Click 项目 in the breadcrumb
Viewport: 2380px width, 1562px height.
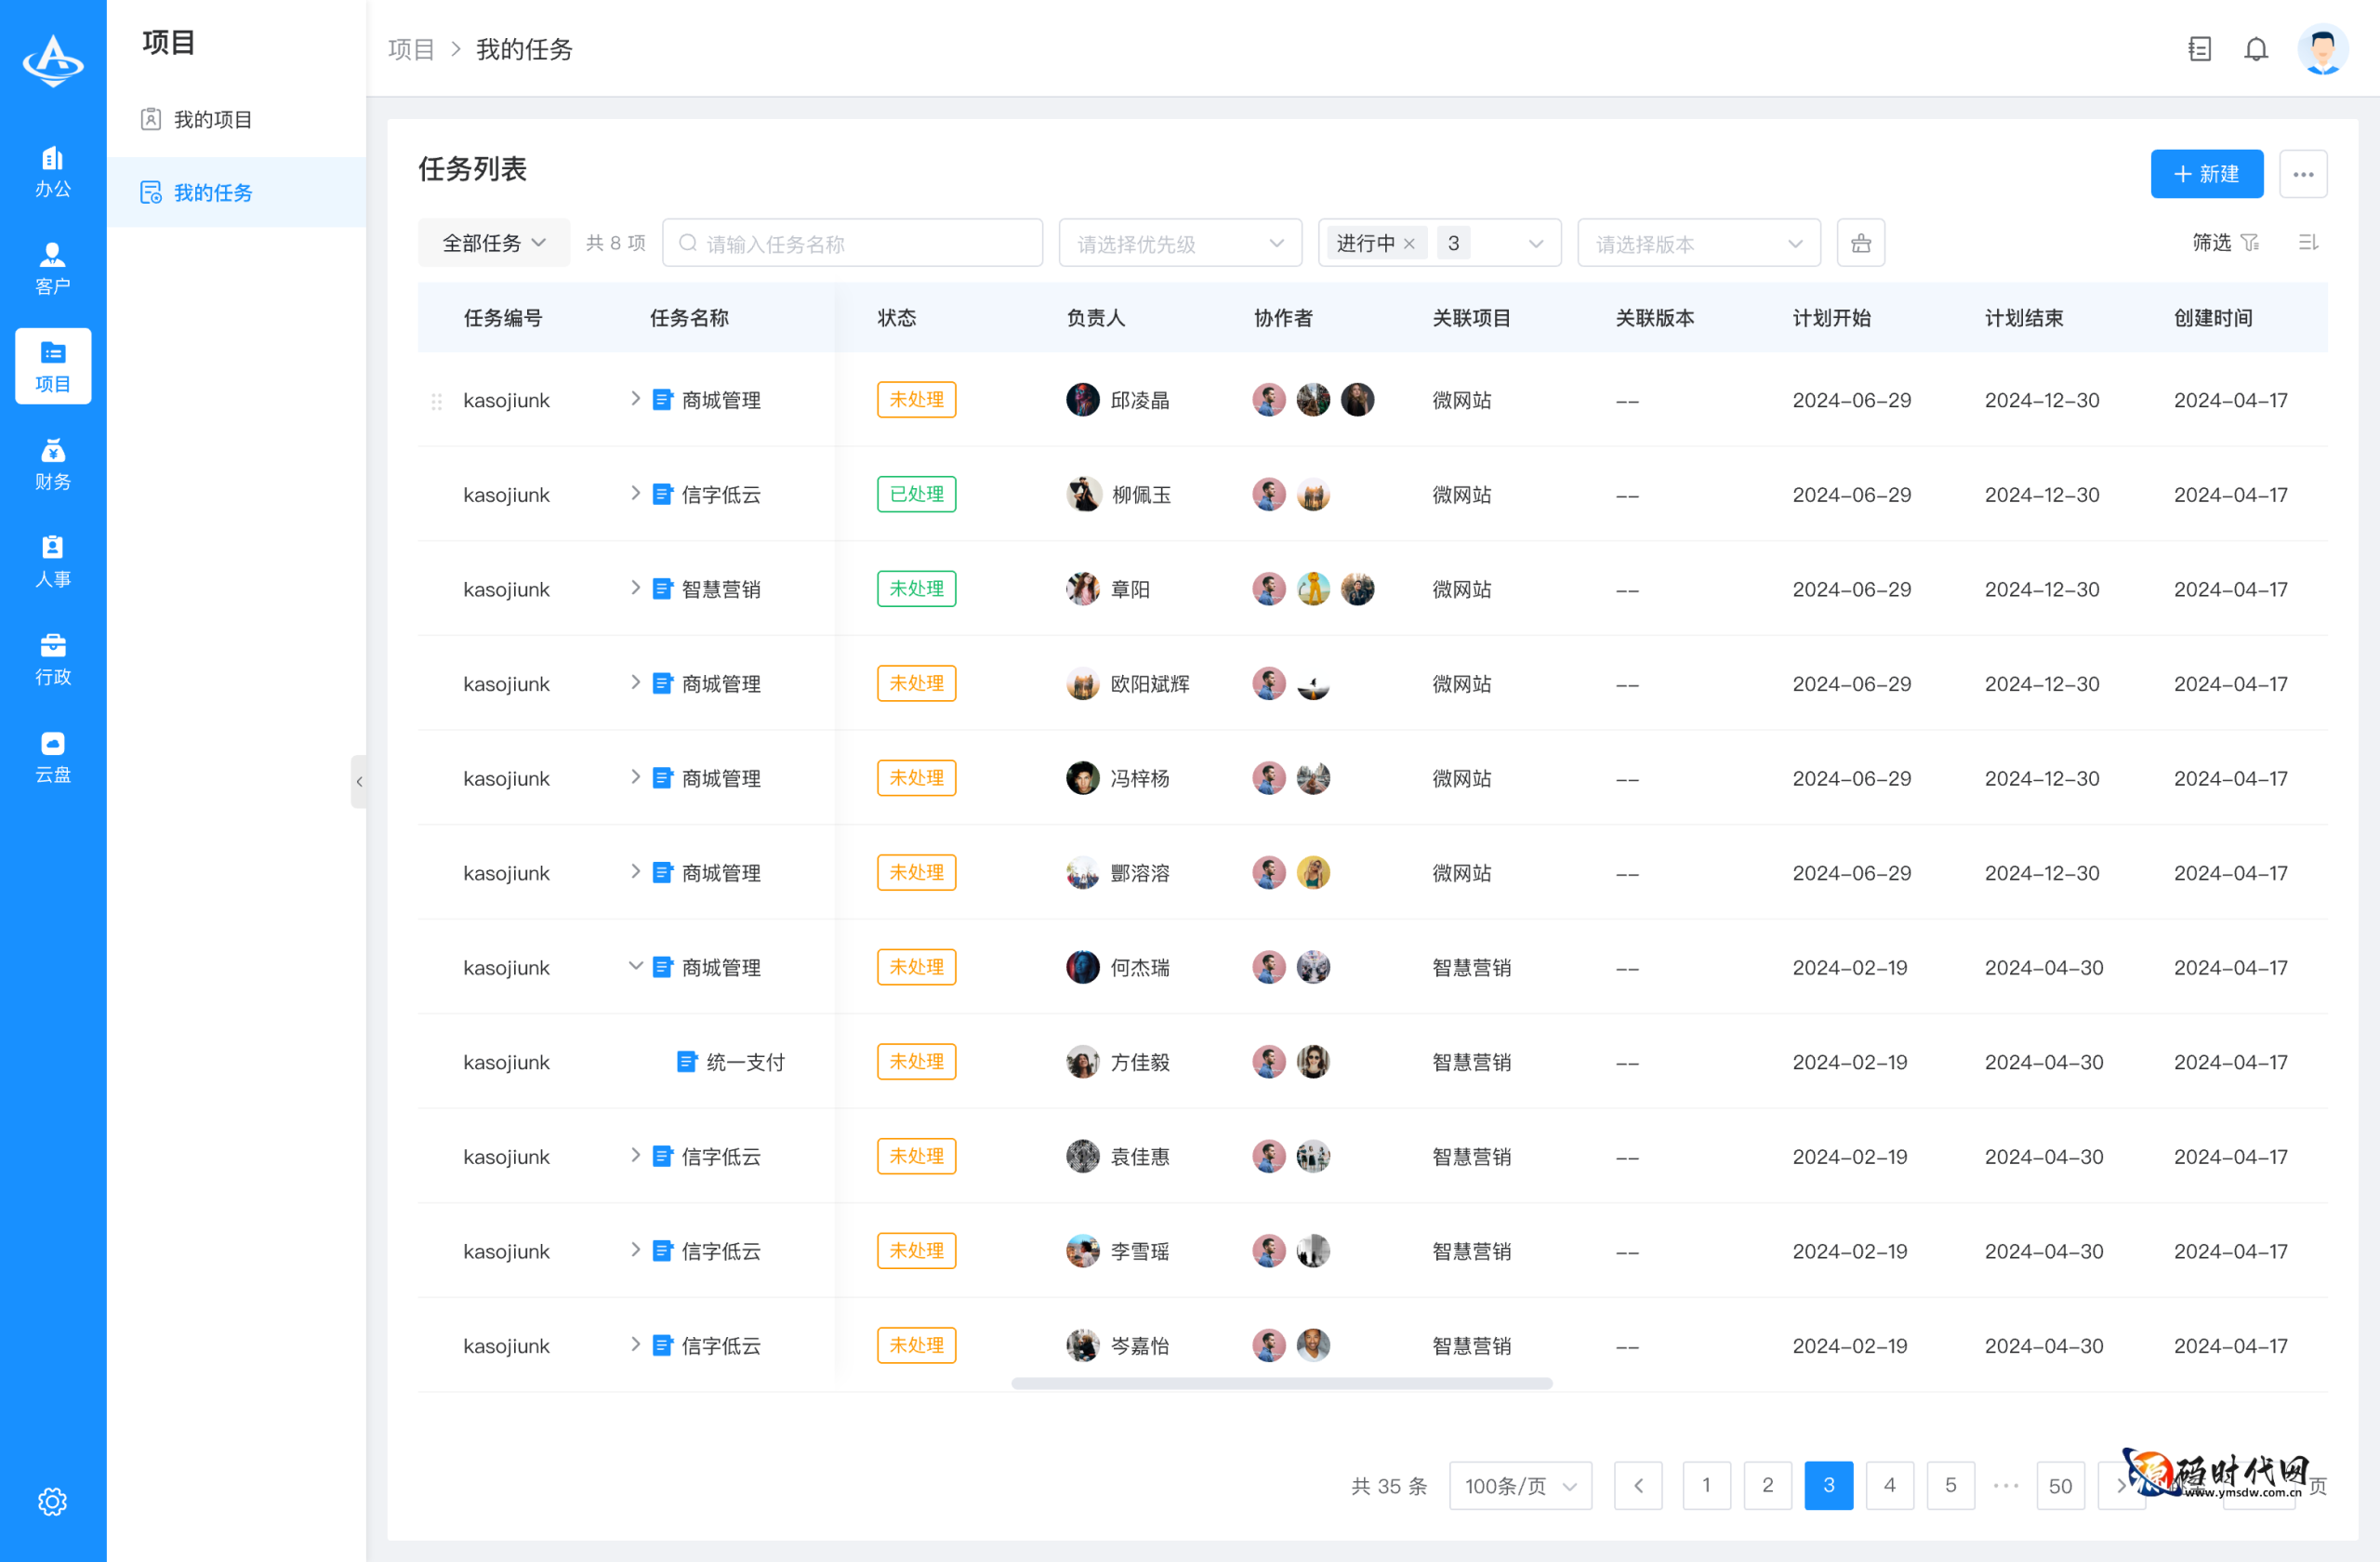coord(410,49)
